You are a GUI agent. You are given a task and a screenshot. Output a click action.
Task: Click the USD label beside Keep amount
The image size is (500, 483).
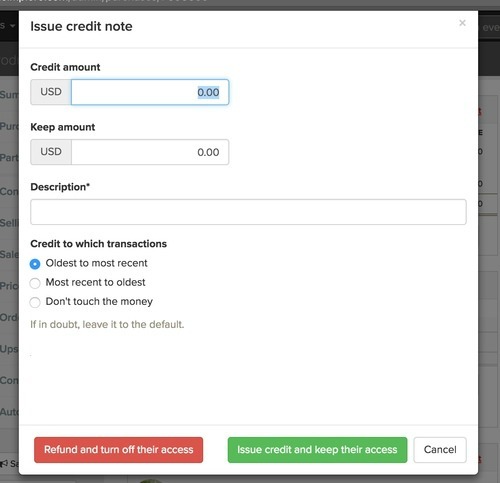tap(51, 152)
